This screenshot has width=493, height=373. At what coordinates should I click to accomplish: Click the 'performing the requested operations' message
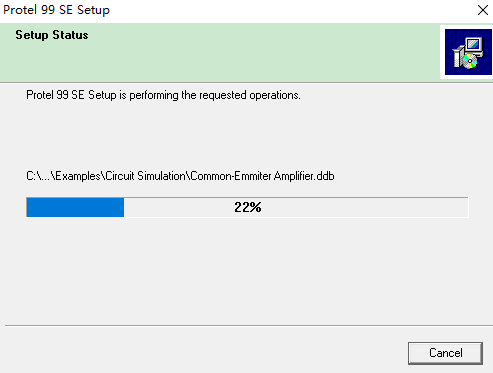click(x=215, y=95)
